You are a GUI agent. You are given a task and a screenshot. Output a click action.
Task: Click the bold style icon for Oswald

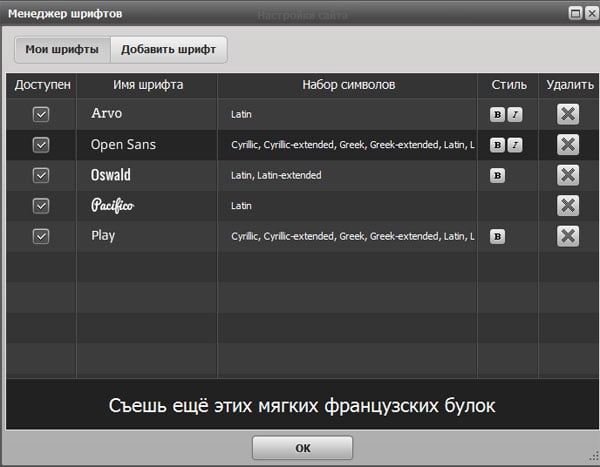pos(497,176)
